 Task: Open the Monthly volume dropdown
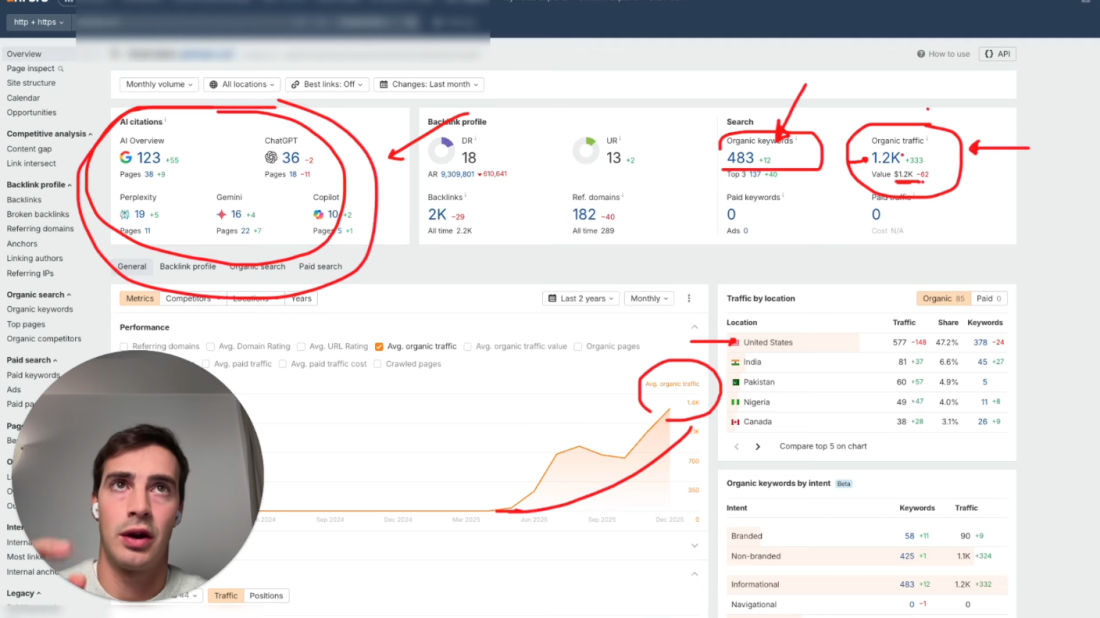click(159, 85)
